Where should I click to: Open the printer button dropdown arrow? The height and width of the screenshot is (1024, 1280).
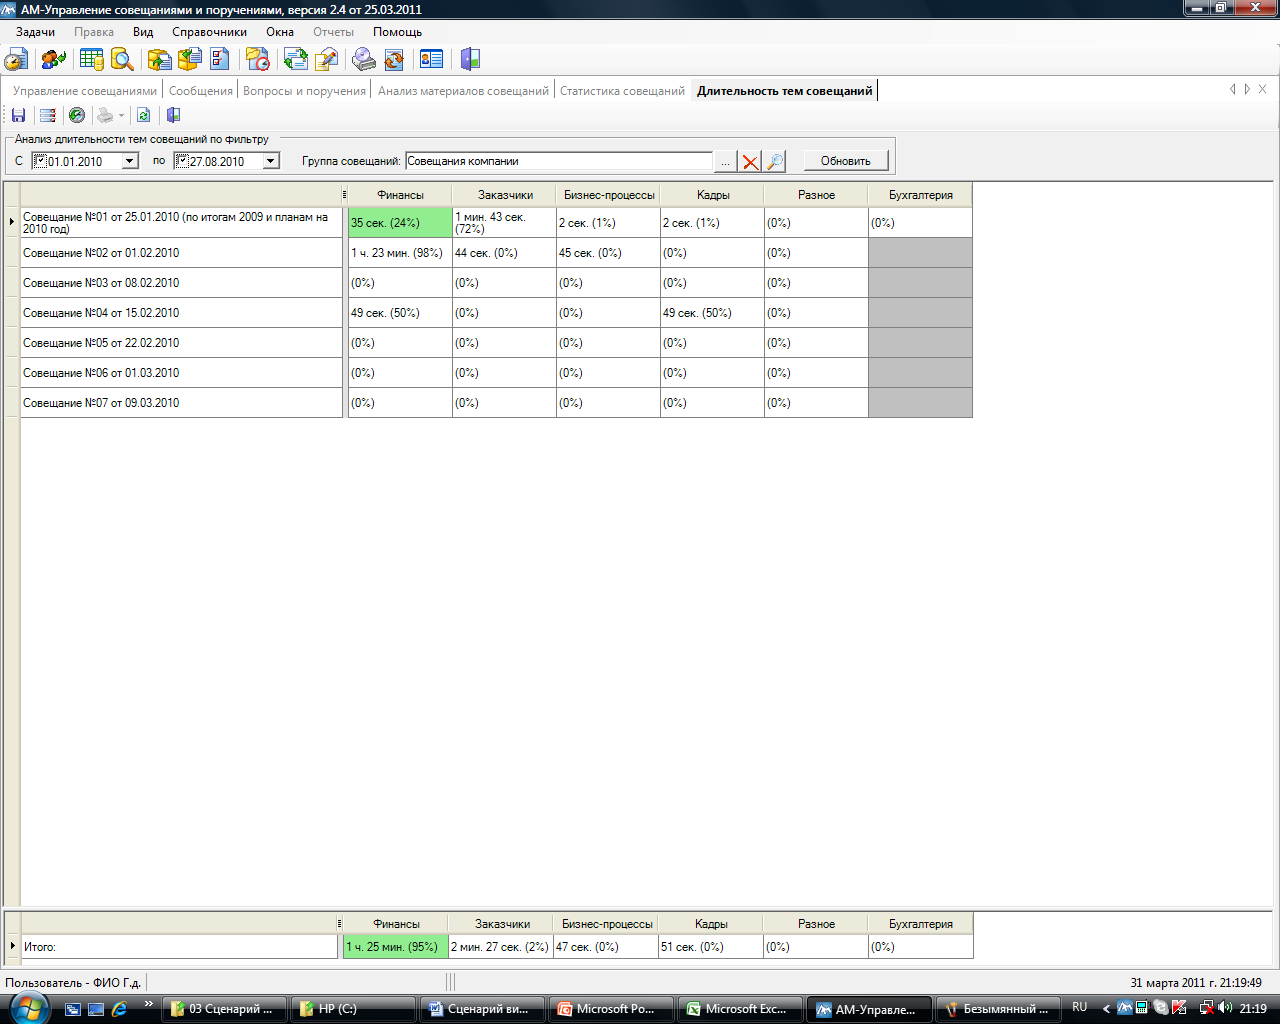click(121, 115)
